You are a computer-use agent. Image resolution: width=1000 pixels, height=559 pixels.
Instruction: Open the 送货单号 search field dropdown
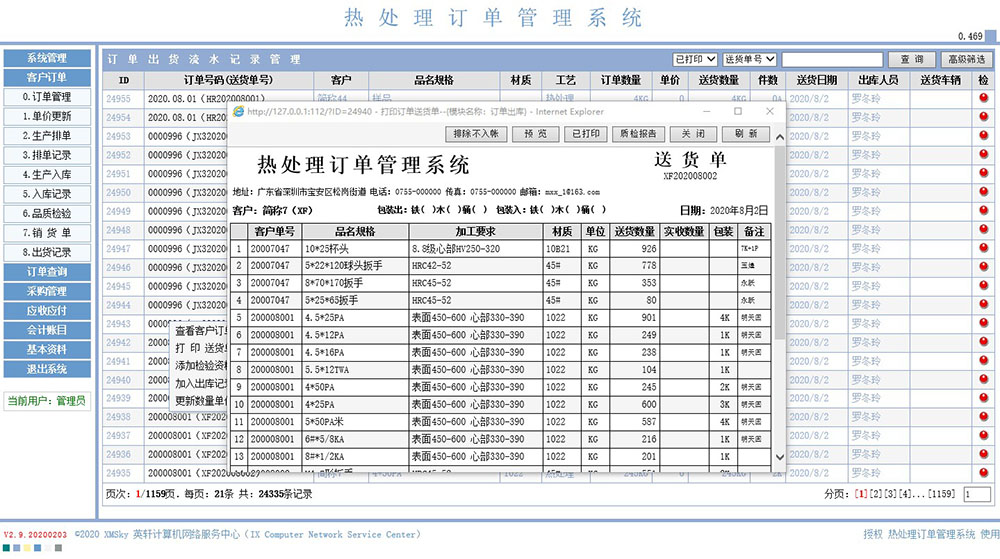(749, 60)
